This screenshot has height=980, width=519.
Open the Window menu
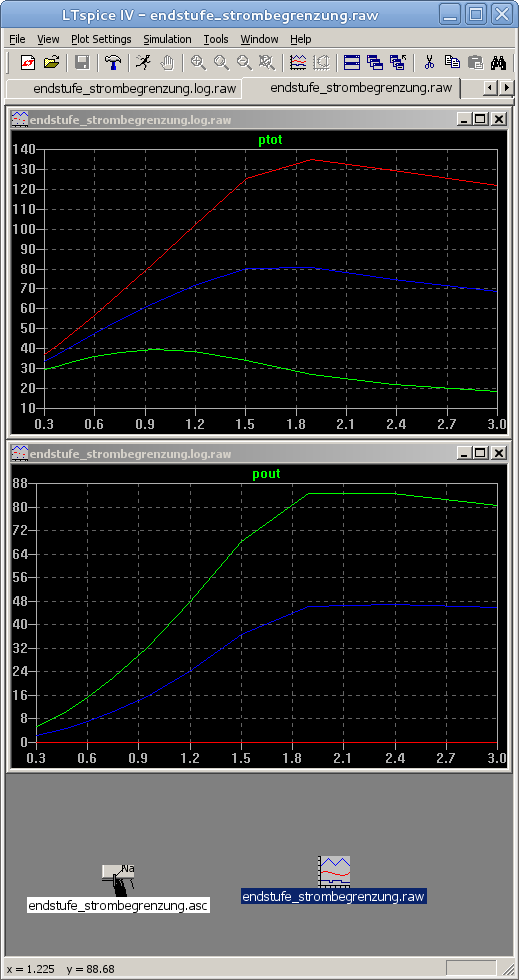260,39
